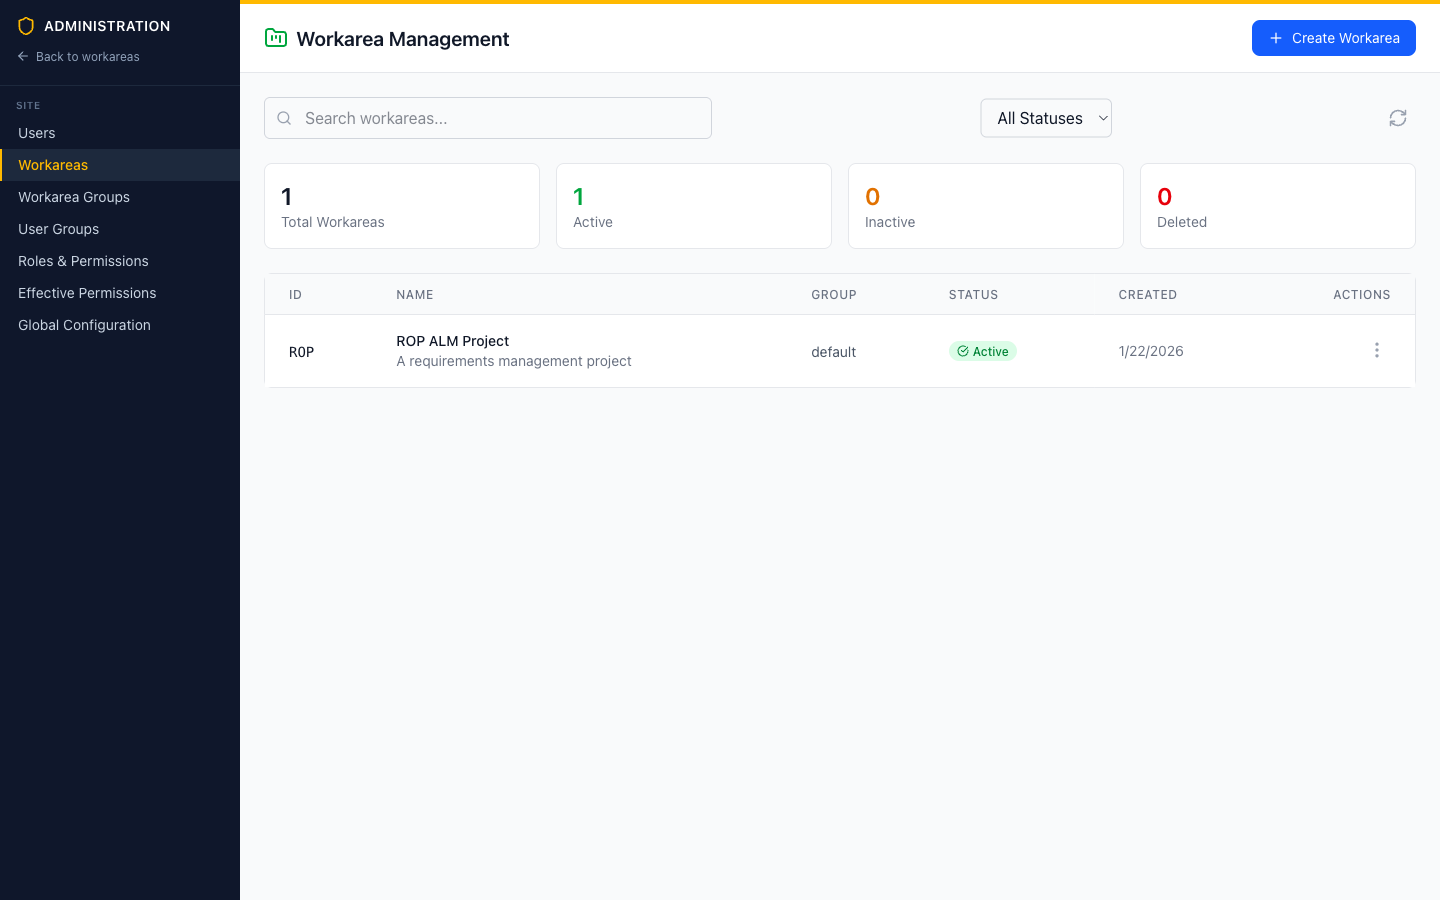Click the green Workarea Management folder icon

point(276,38)
